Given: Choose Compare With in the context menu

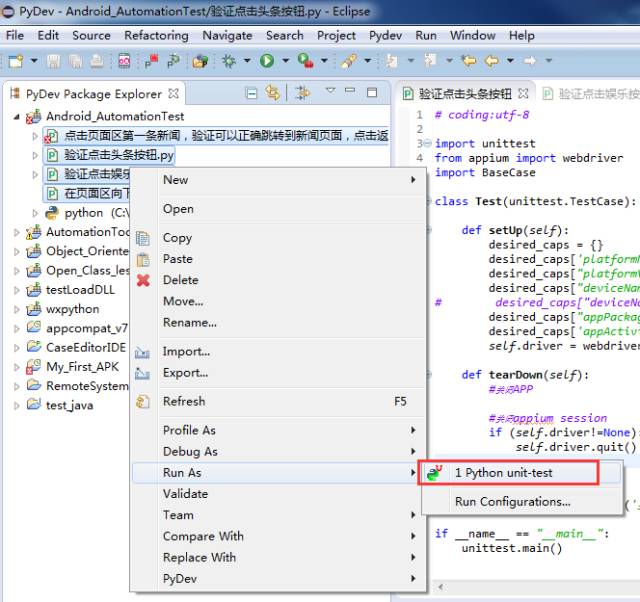Looking at the screenshot, I should [x=279, y=536].
